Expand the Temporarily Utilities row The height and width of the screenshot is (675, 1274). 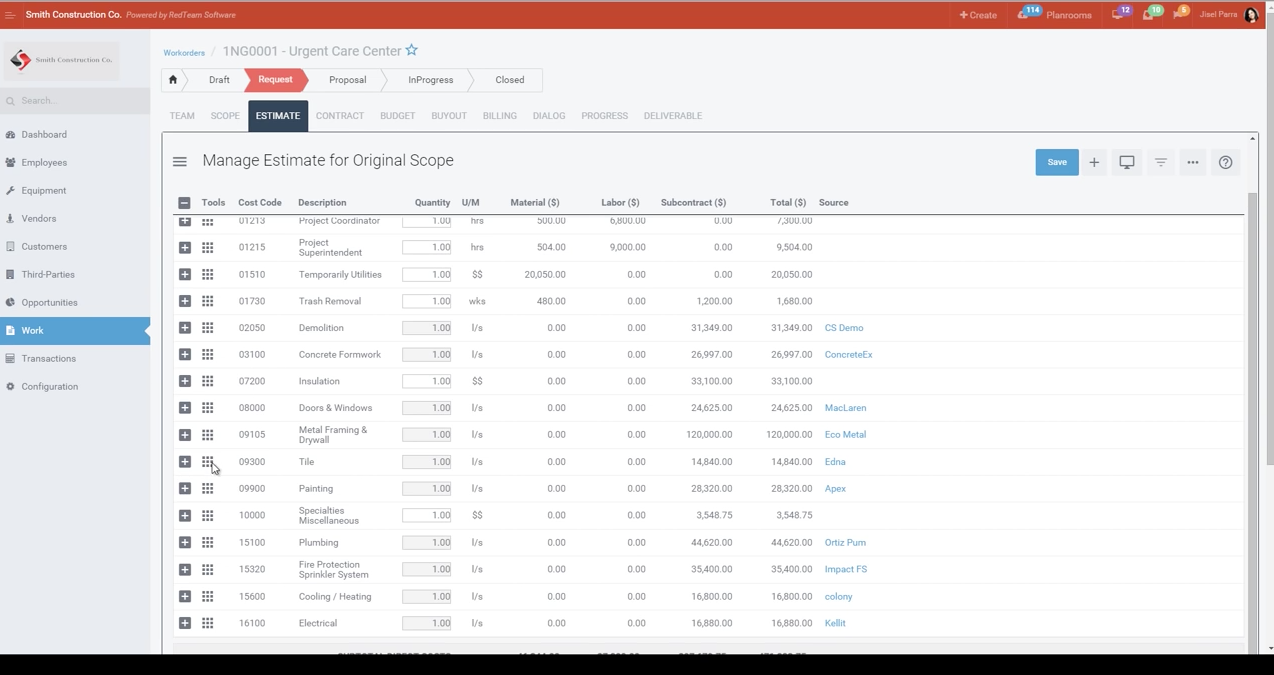pos(184,274)
